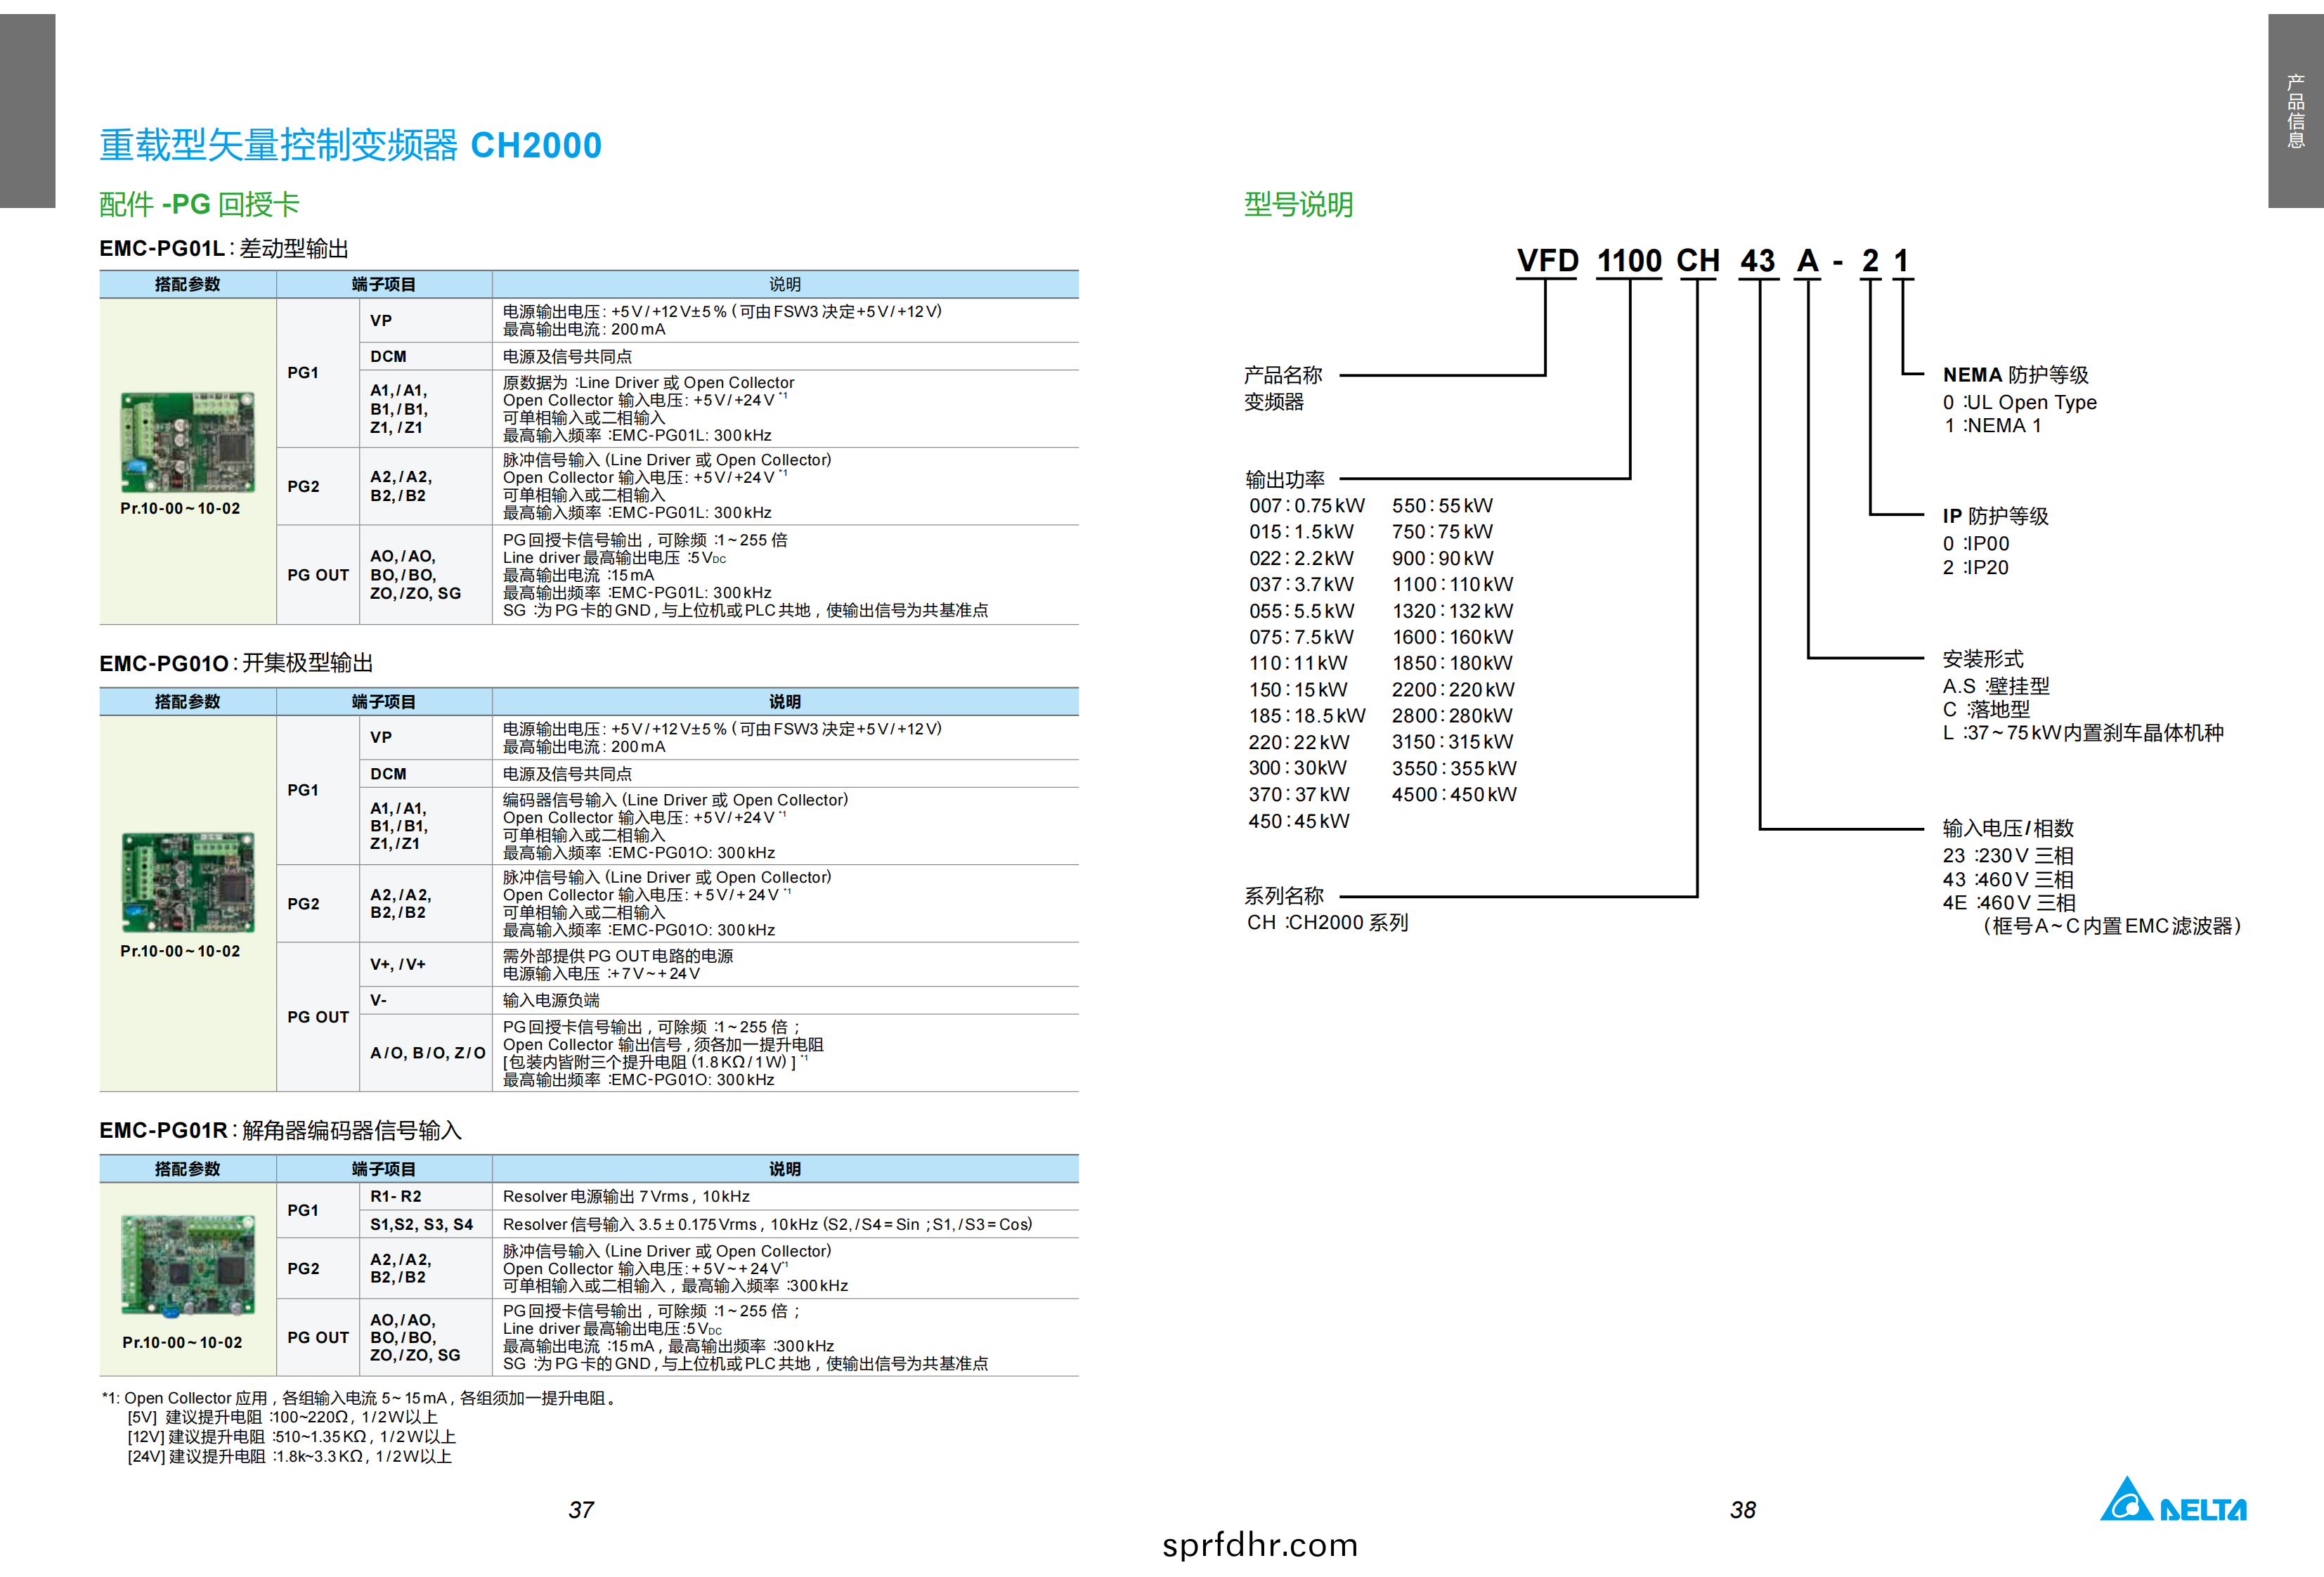
Task: Click the NEMA 防护等级 label
Action: pos(2015,375)
